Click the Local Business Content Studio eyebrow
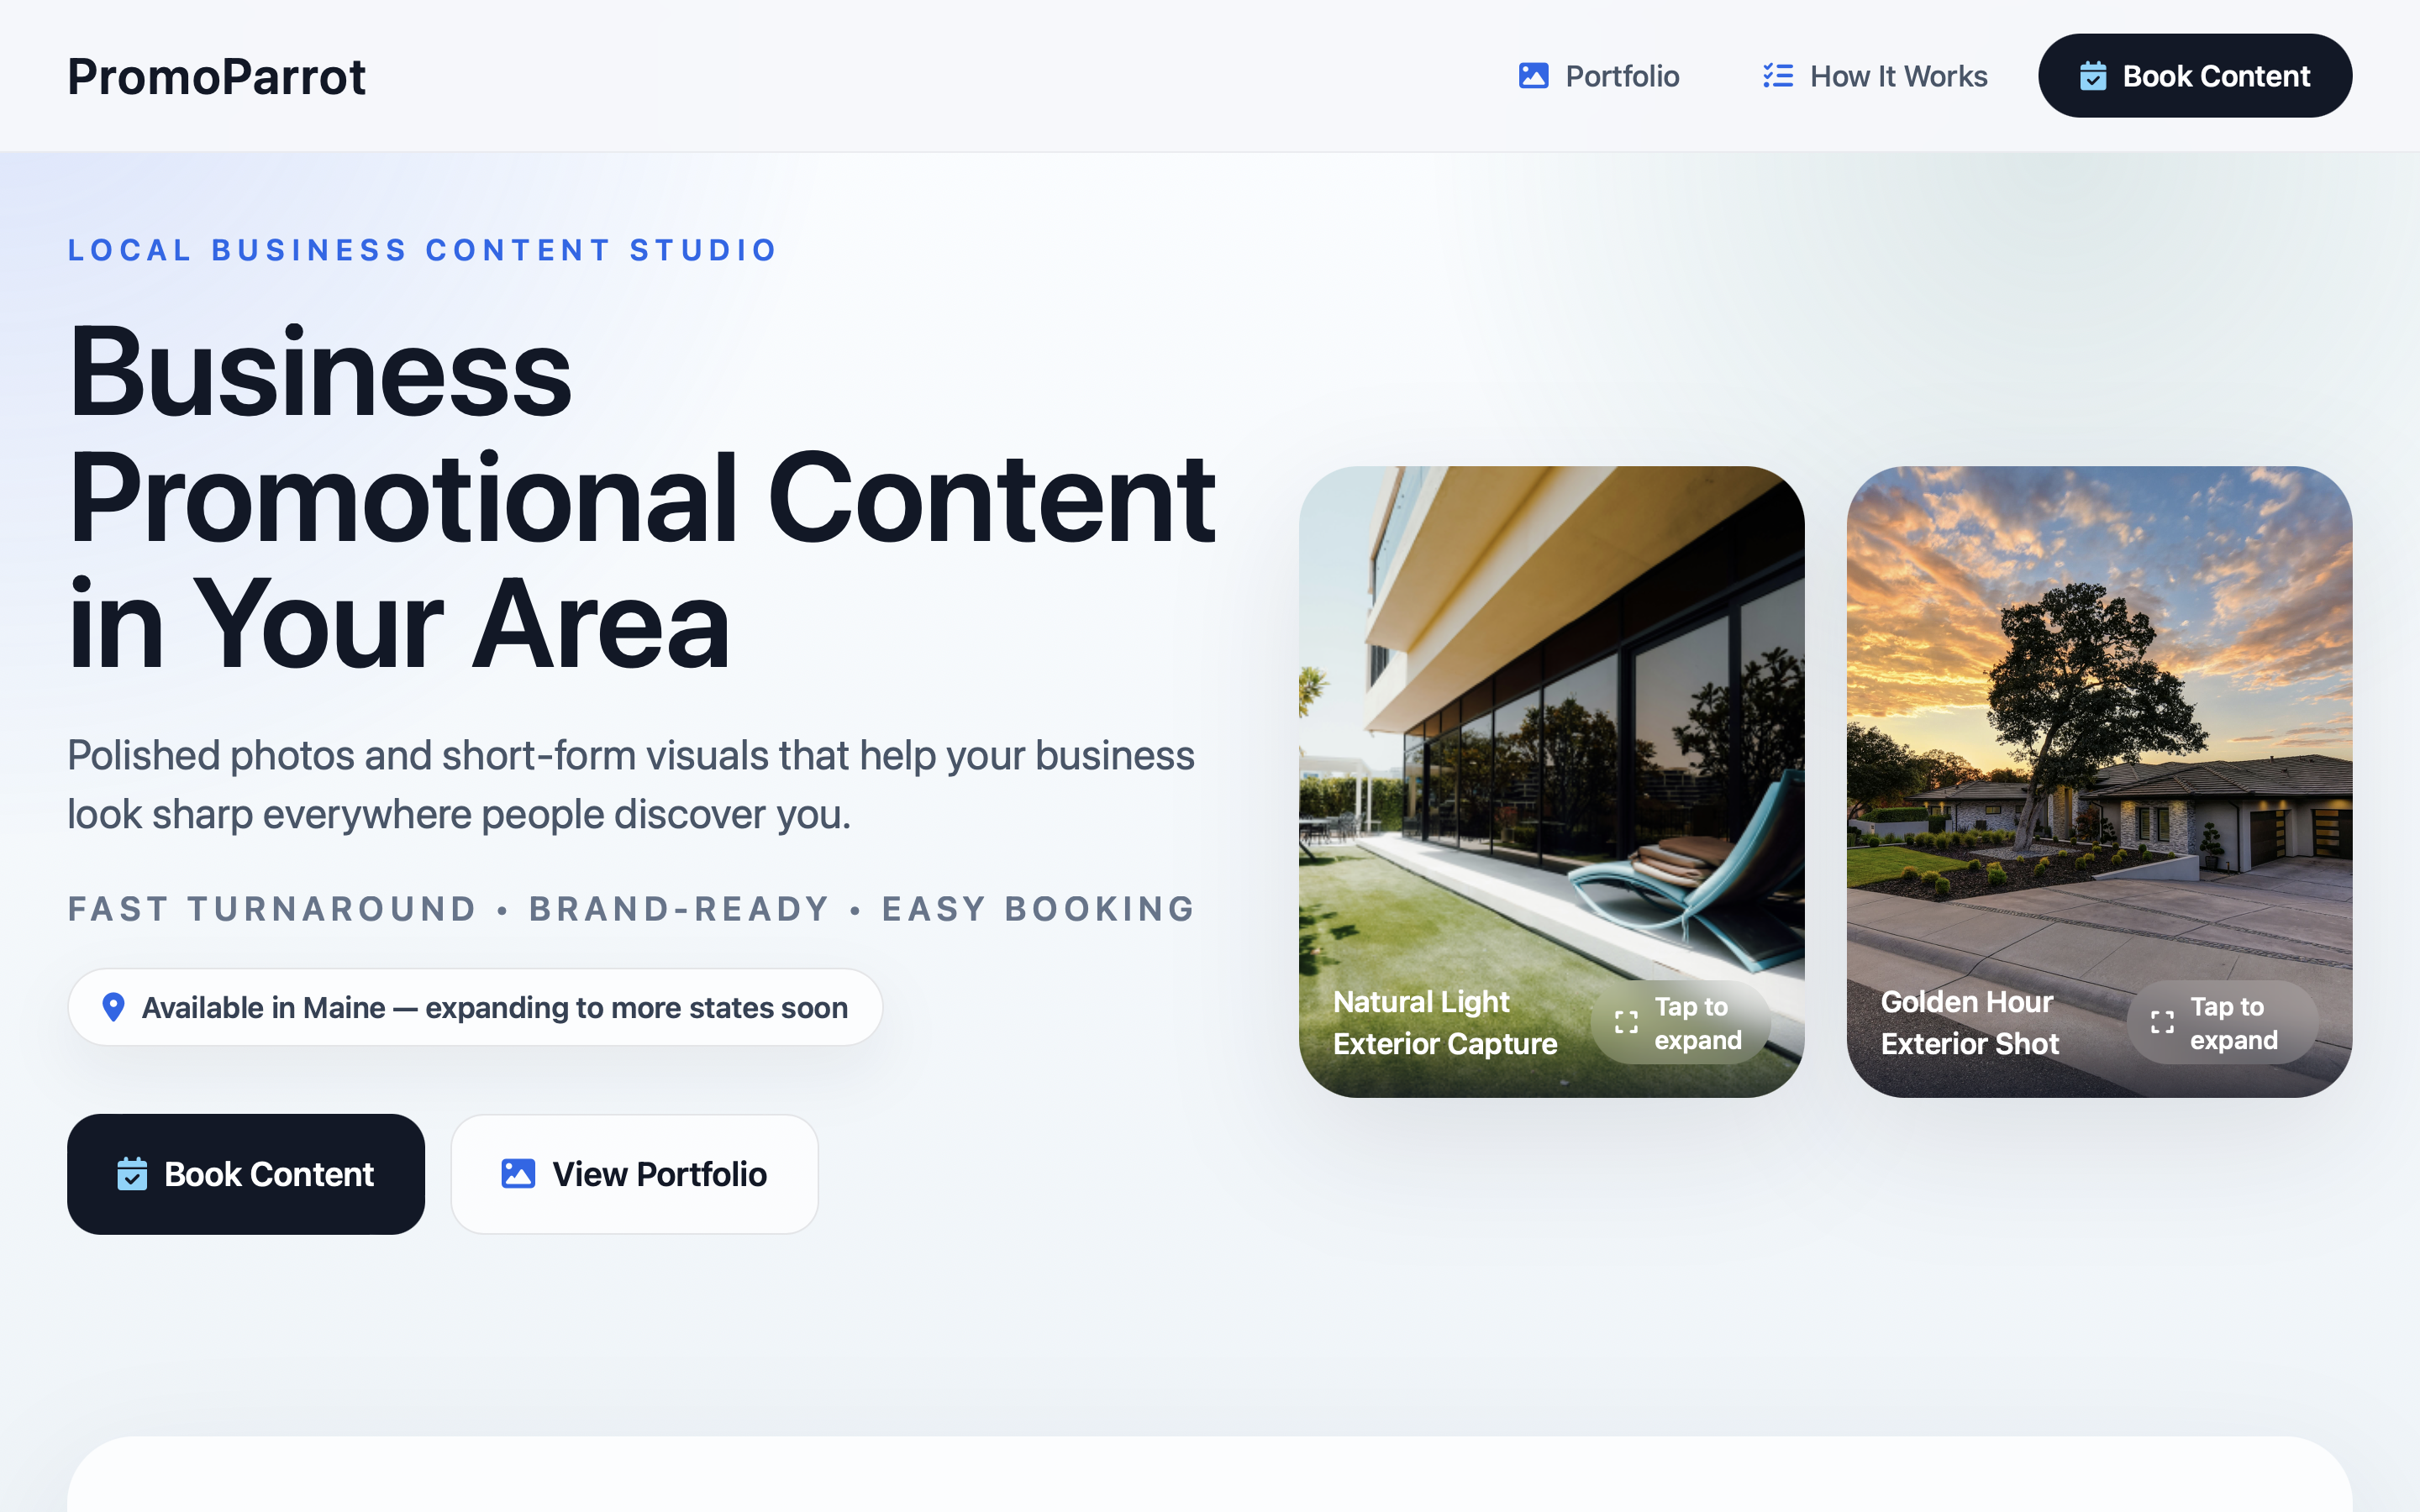The width and height of the screenshot is (2420, 1512). coord(422,250)
